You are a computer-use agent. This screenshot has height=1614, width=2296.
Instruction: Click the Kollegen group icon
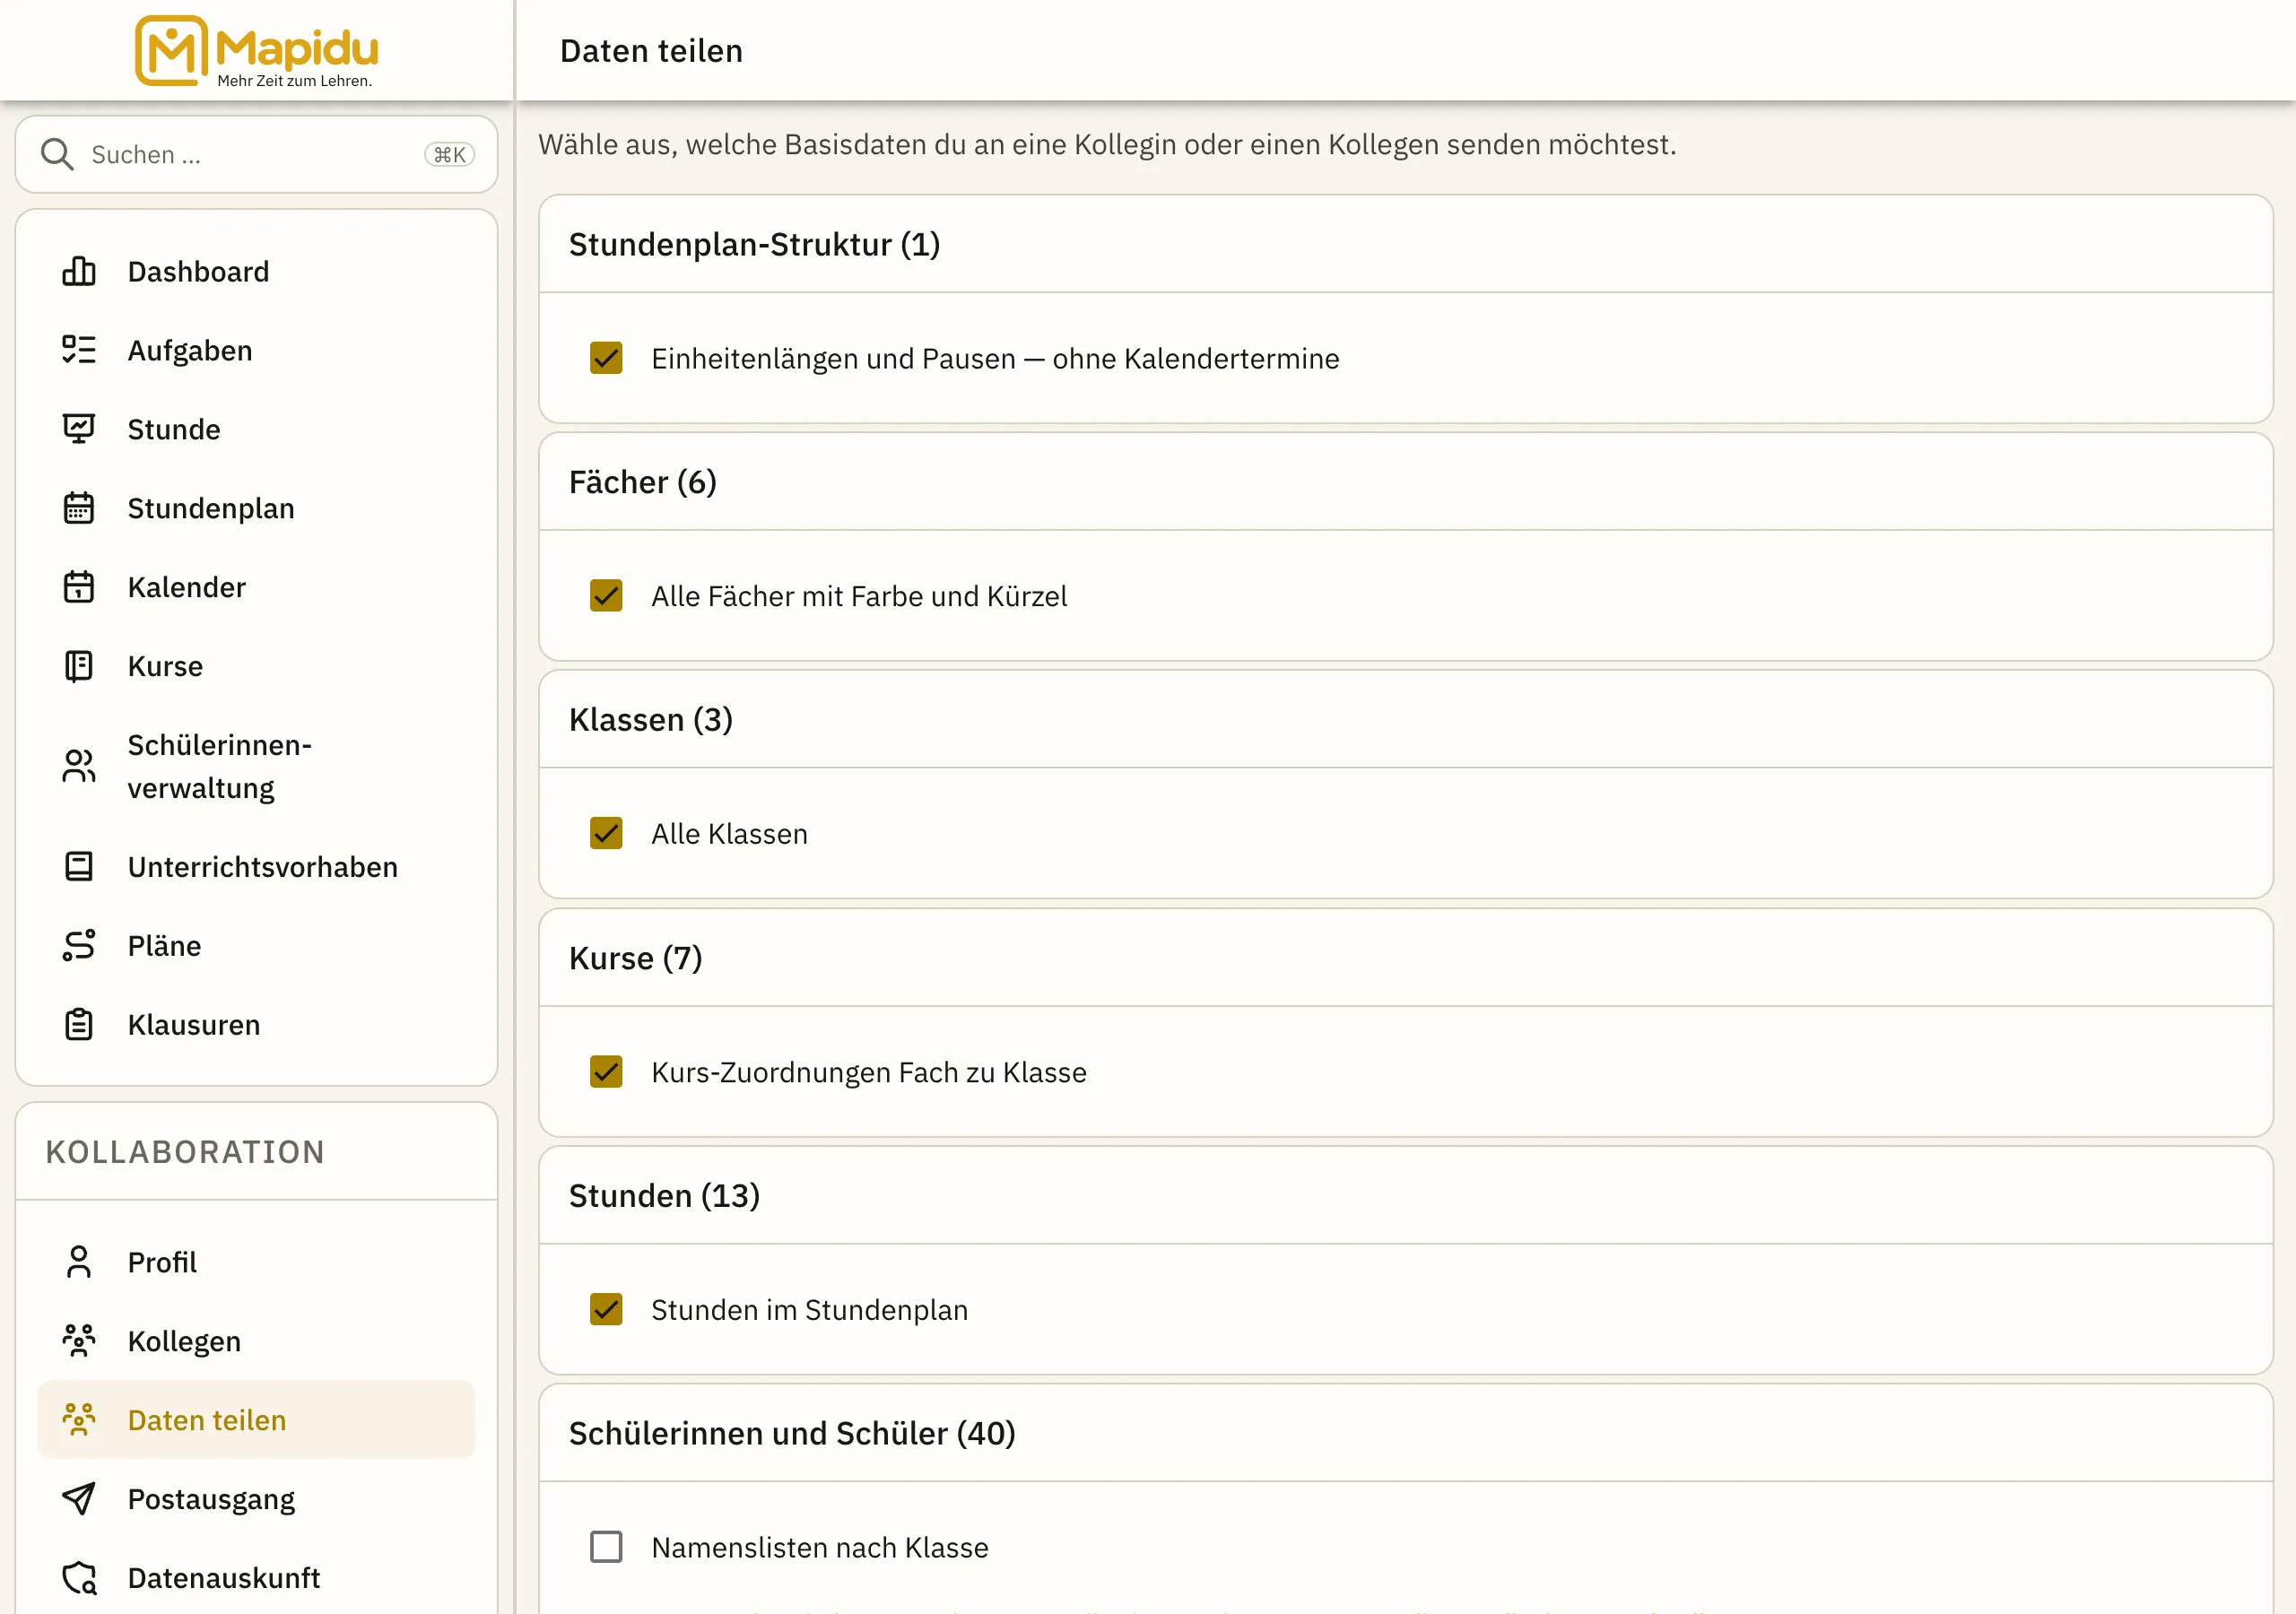[79, 1341]
